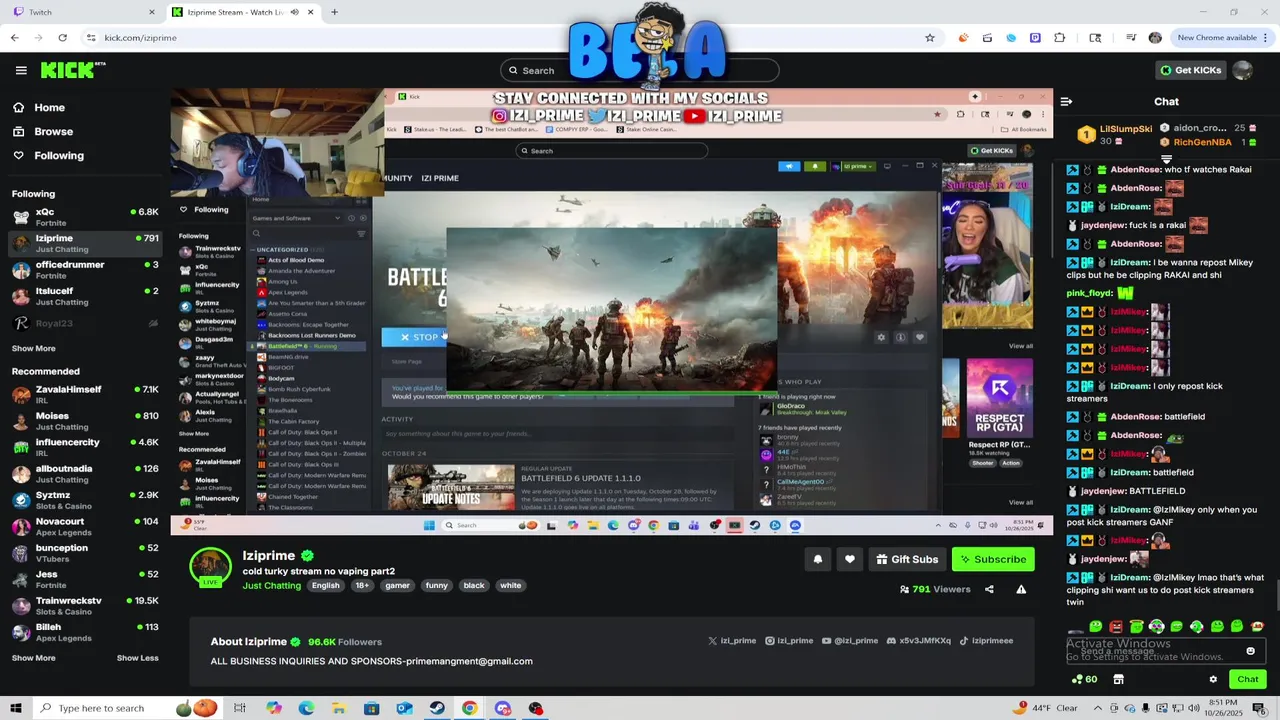This screenshot has height=720, width=1280.
Task: Share the stream via share icon
Action: pyautogui.click(x=989, y=589)
